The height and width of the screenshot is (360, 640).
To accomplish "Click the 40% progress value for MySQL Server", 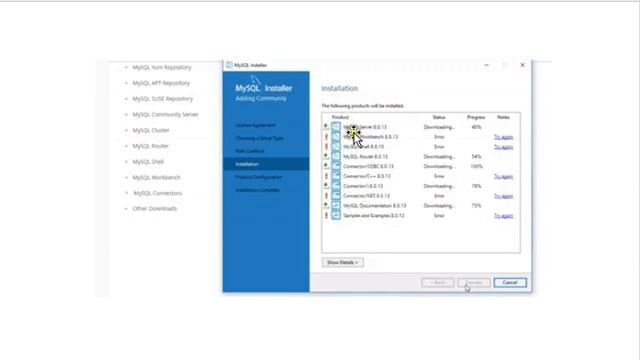I will (476, 127).
